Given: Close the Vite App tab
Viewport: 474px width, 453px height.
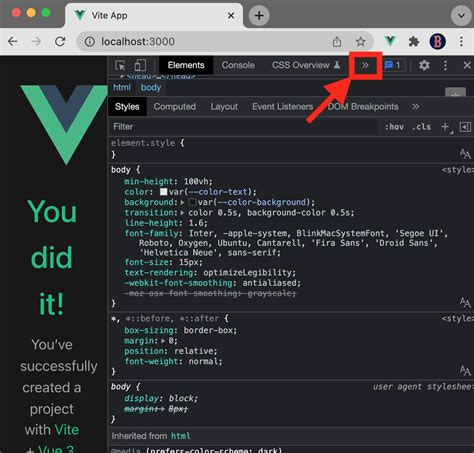Looking at the screenshot, I should 231,16.
